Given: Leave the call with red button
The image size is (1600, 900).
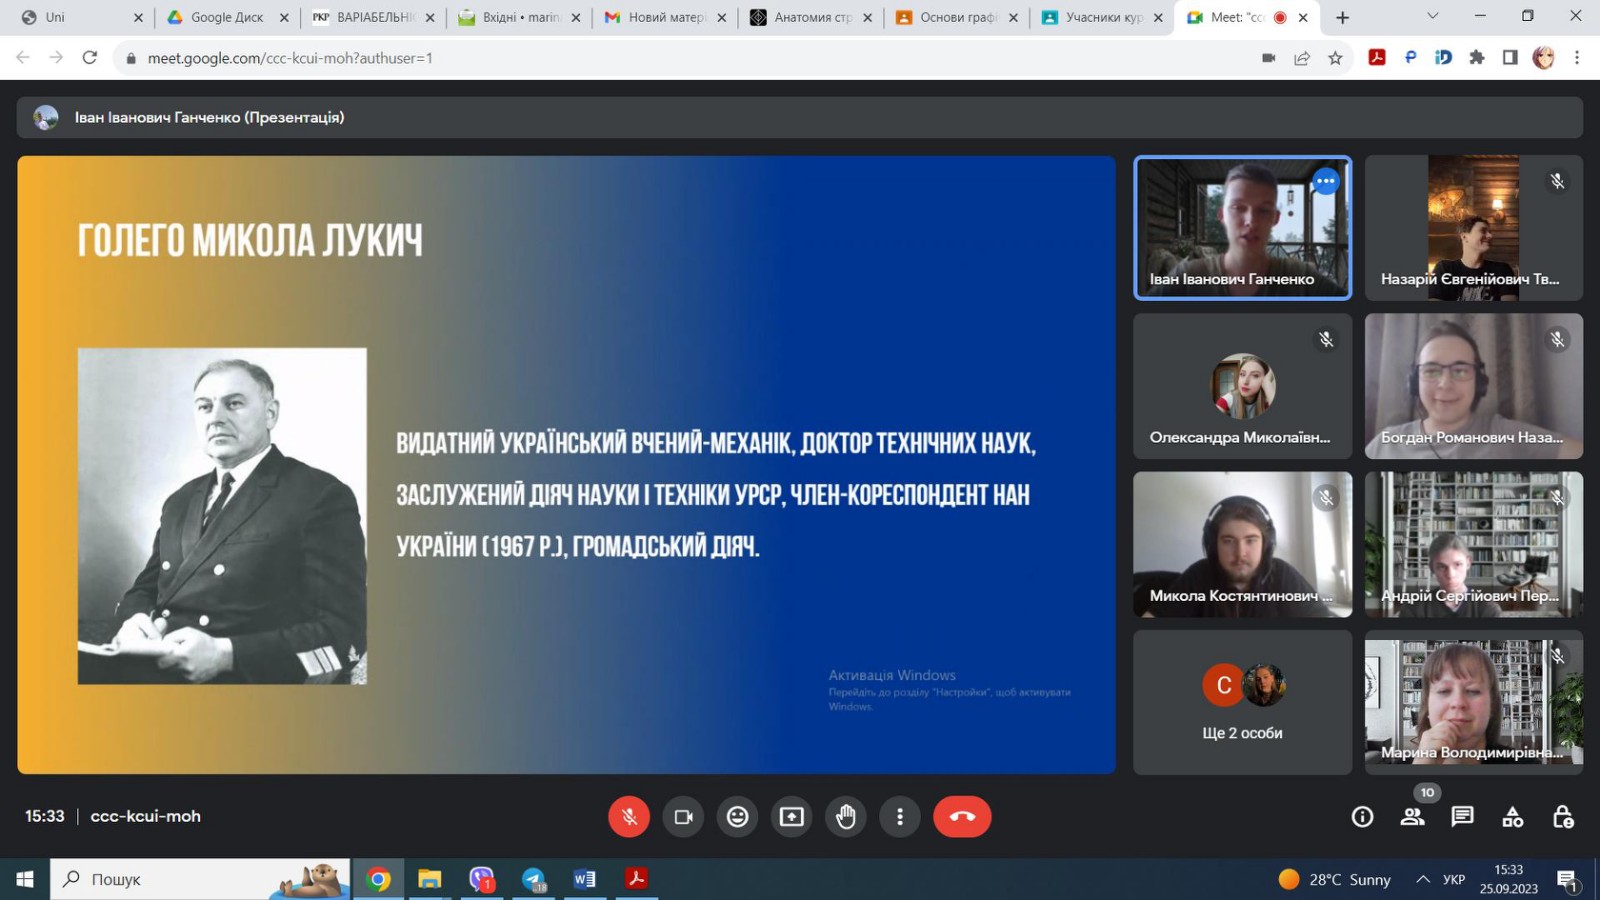Looking at the screenshot, I should pyautogui.click(x=962, y=817).
